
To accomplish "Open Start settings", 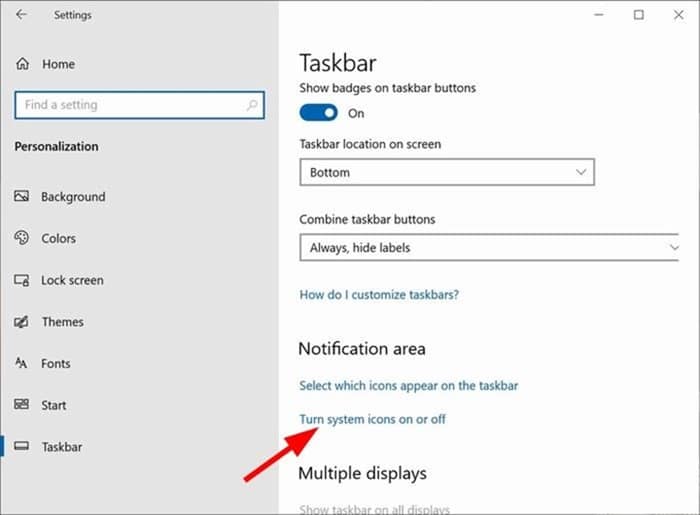I will [x=54, y=405].
